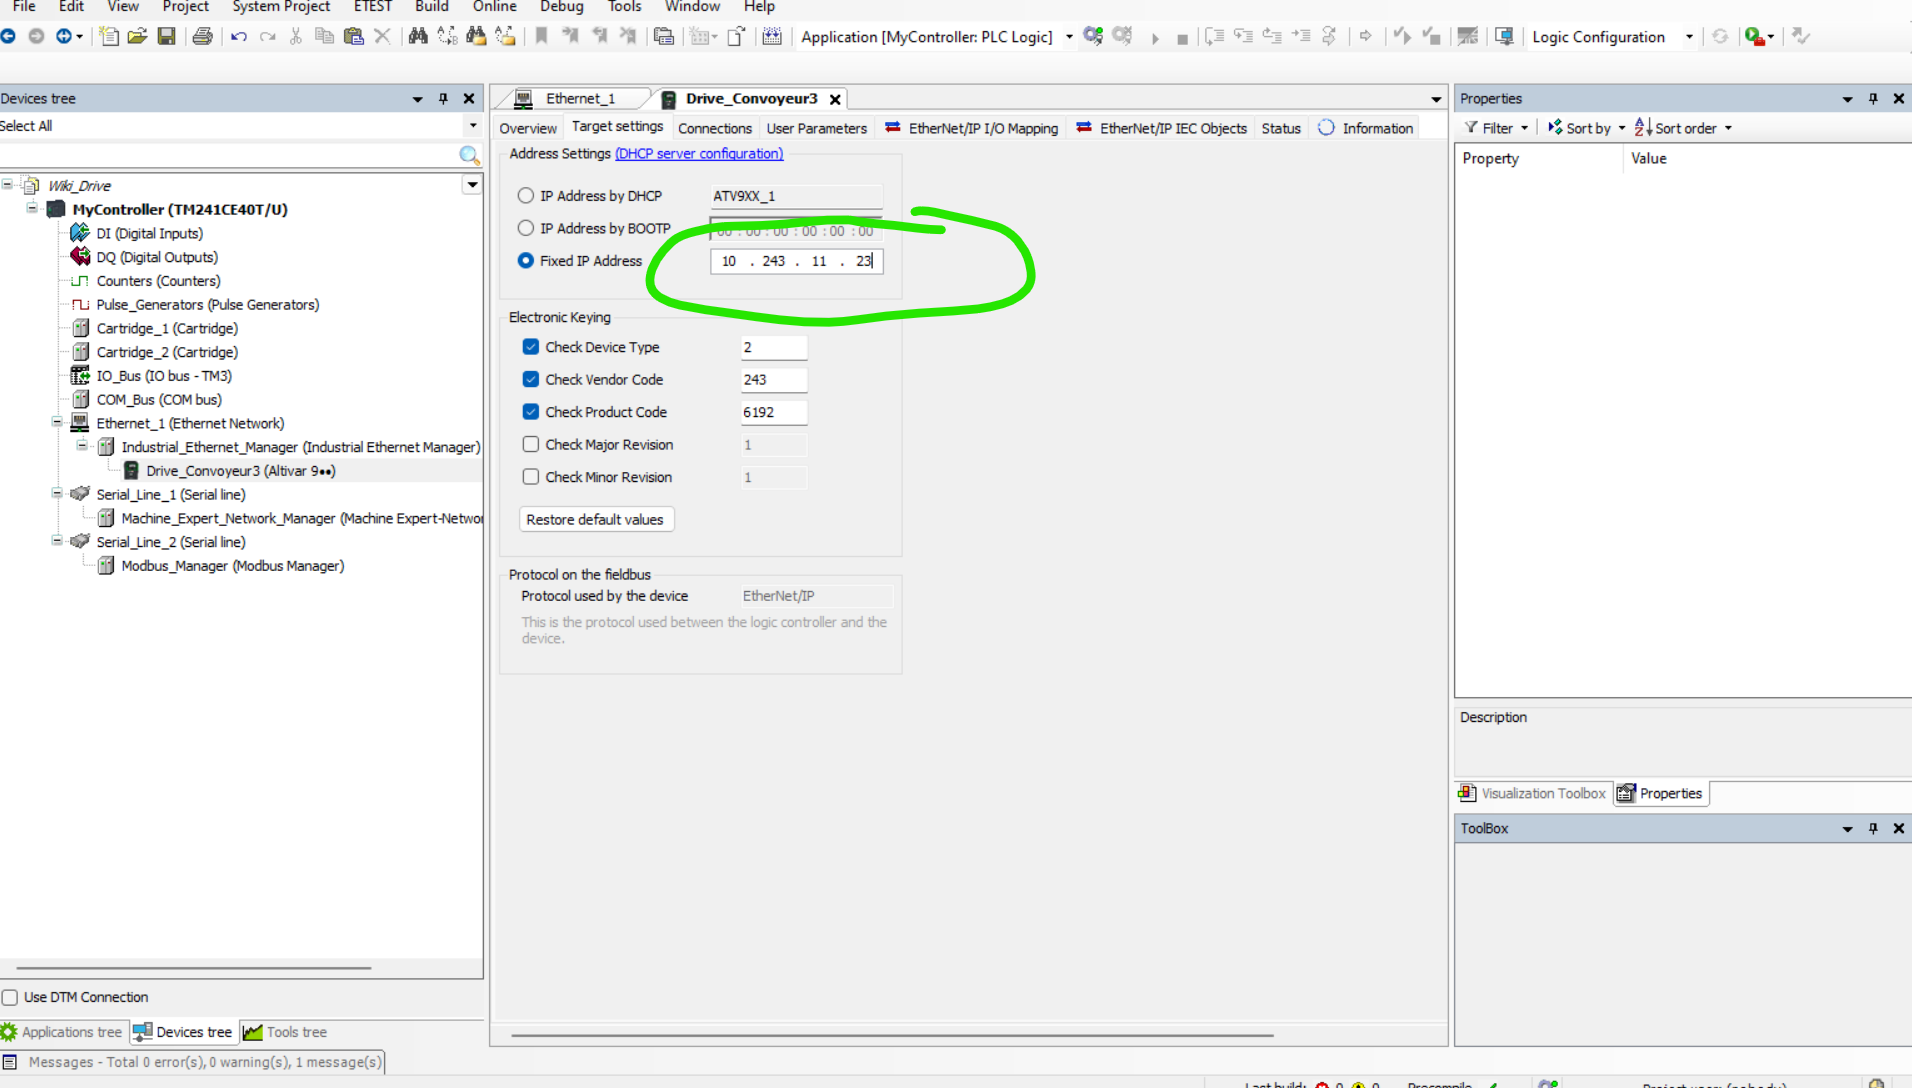Collapse the Ethernet_1 tree node
The height and width of the screenshot is (1088, 1912).
[x=57, y=423]
